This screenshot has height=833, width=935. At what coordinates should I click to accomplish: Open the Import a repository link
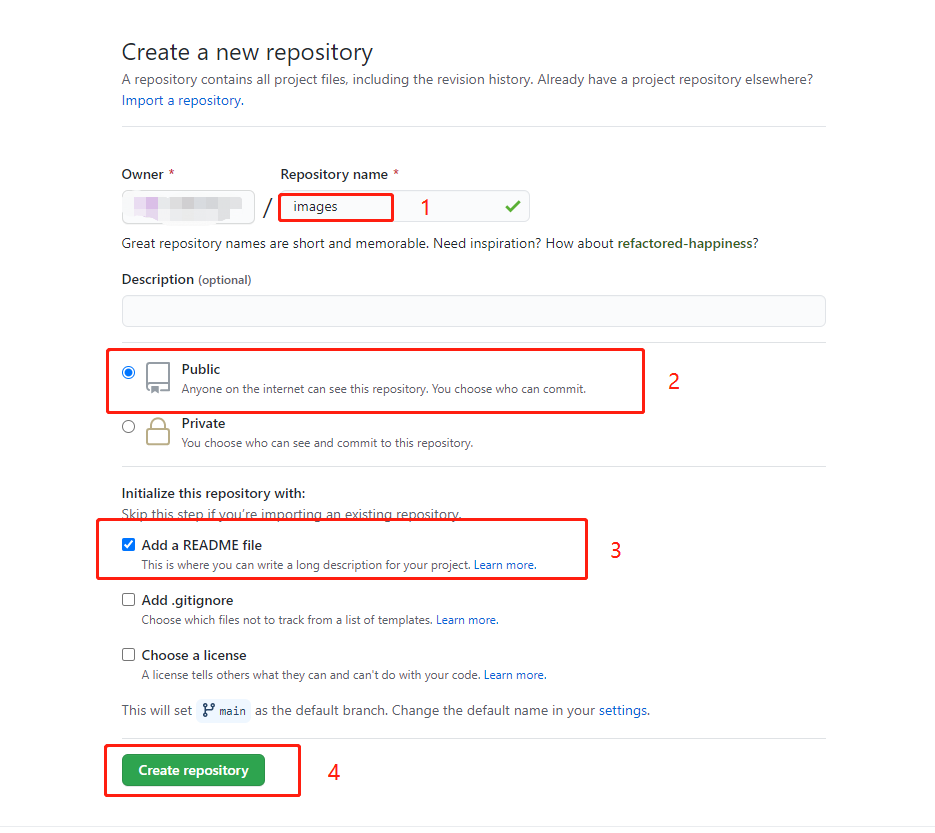point(182,100)
